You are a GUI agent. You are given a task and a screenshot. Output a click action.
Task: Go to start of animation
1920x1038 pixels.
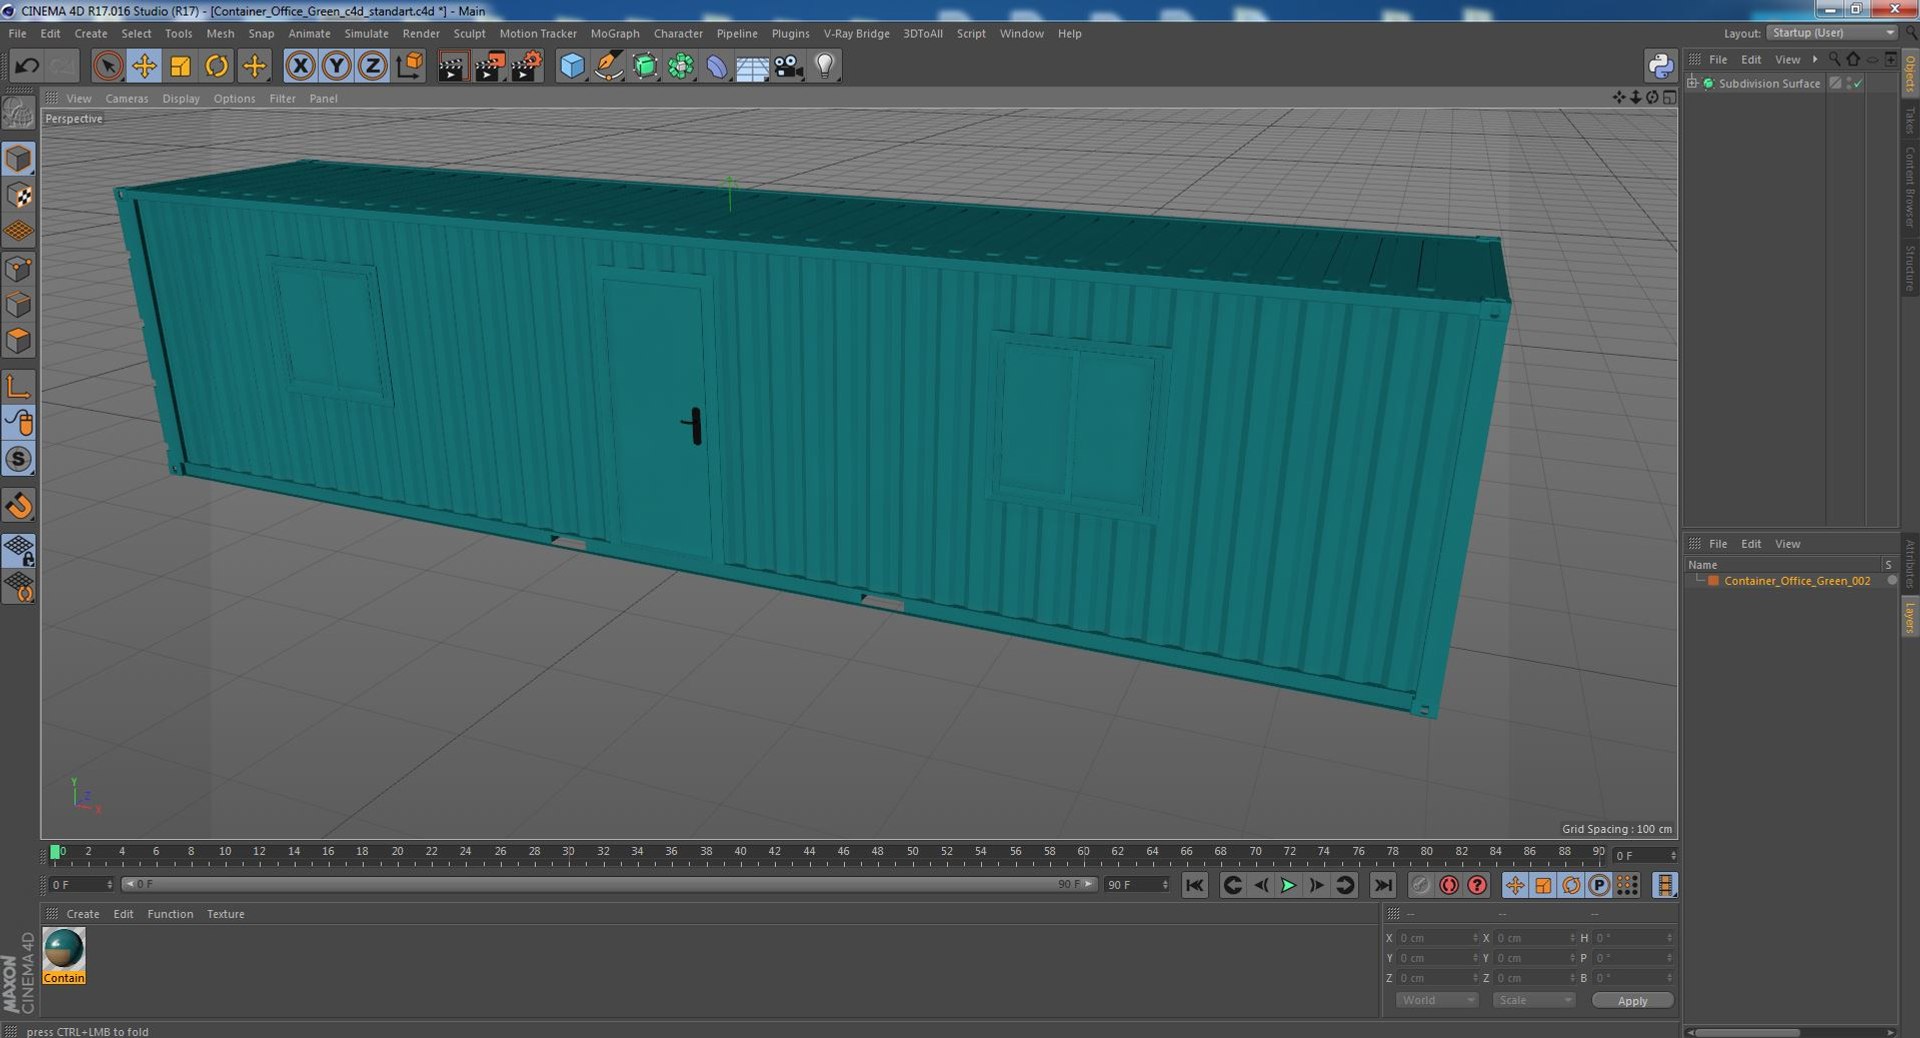click(x=1194, y=885)
